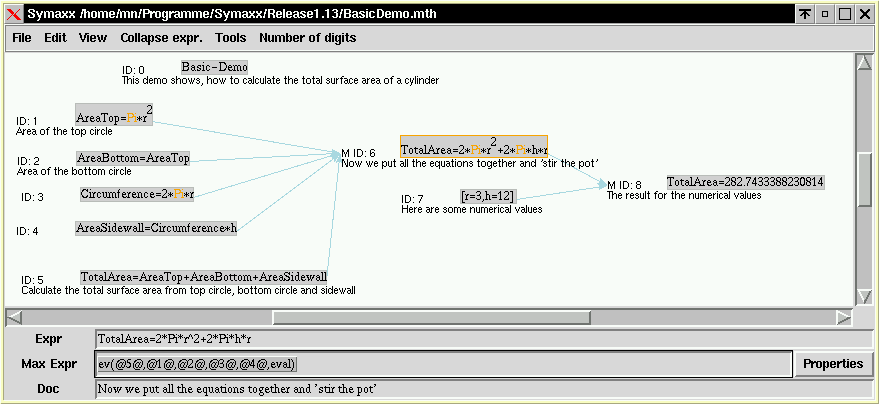879x404 pixels.
Task: Open the Tools menu
Action: (x=230, y=38)
